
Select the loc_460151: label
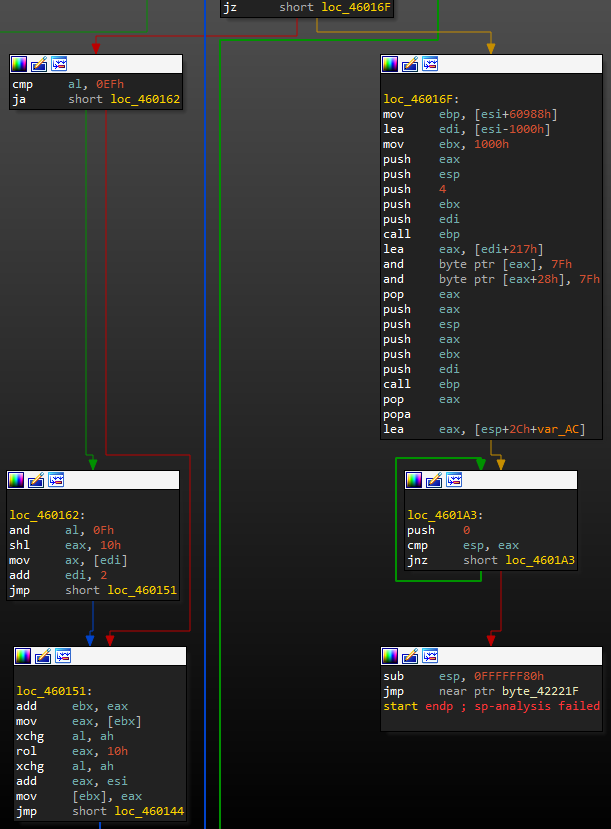54,692
